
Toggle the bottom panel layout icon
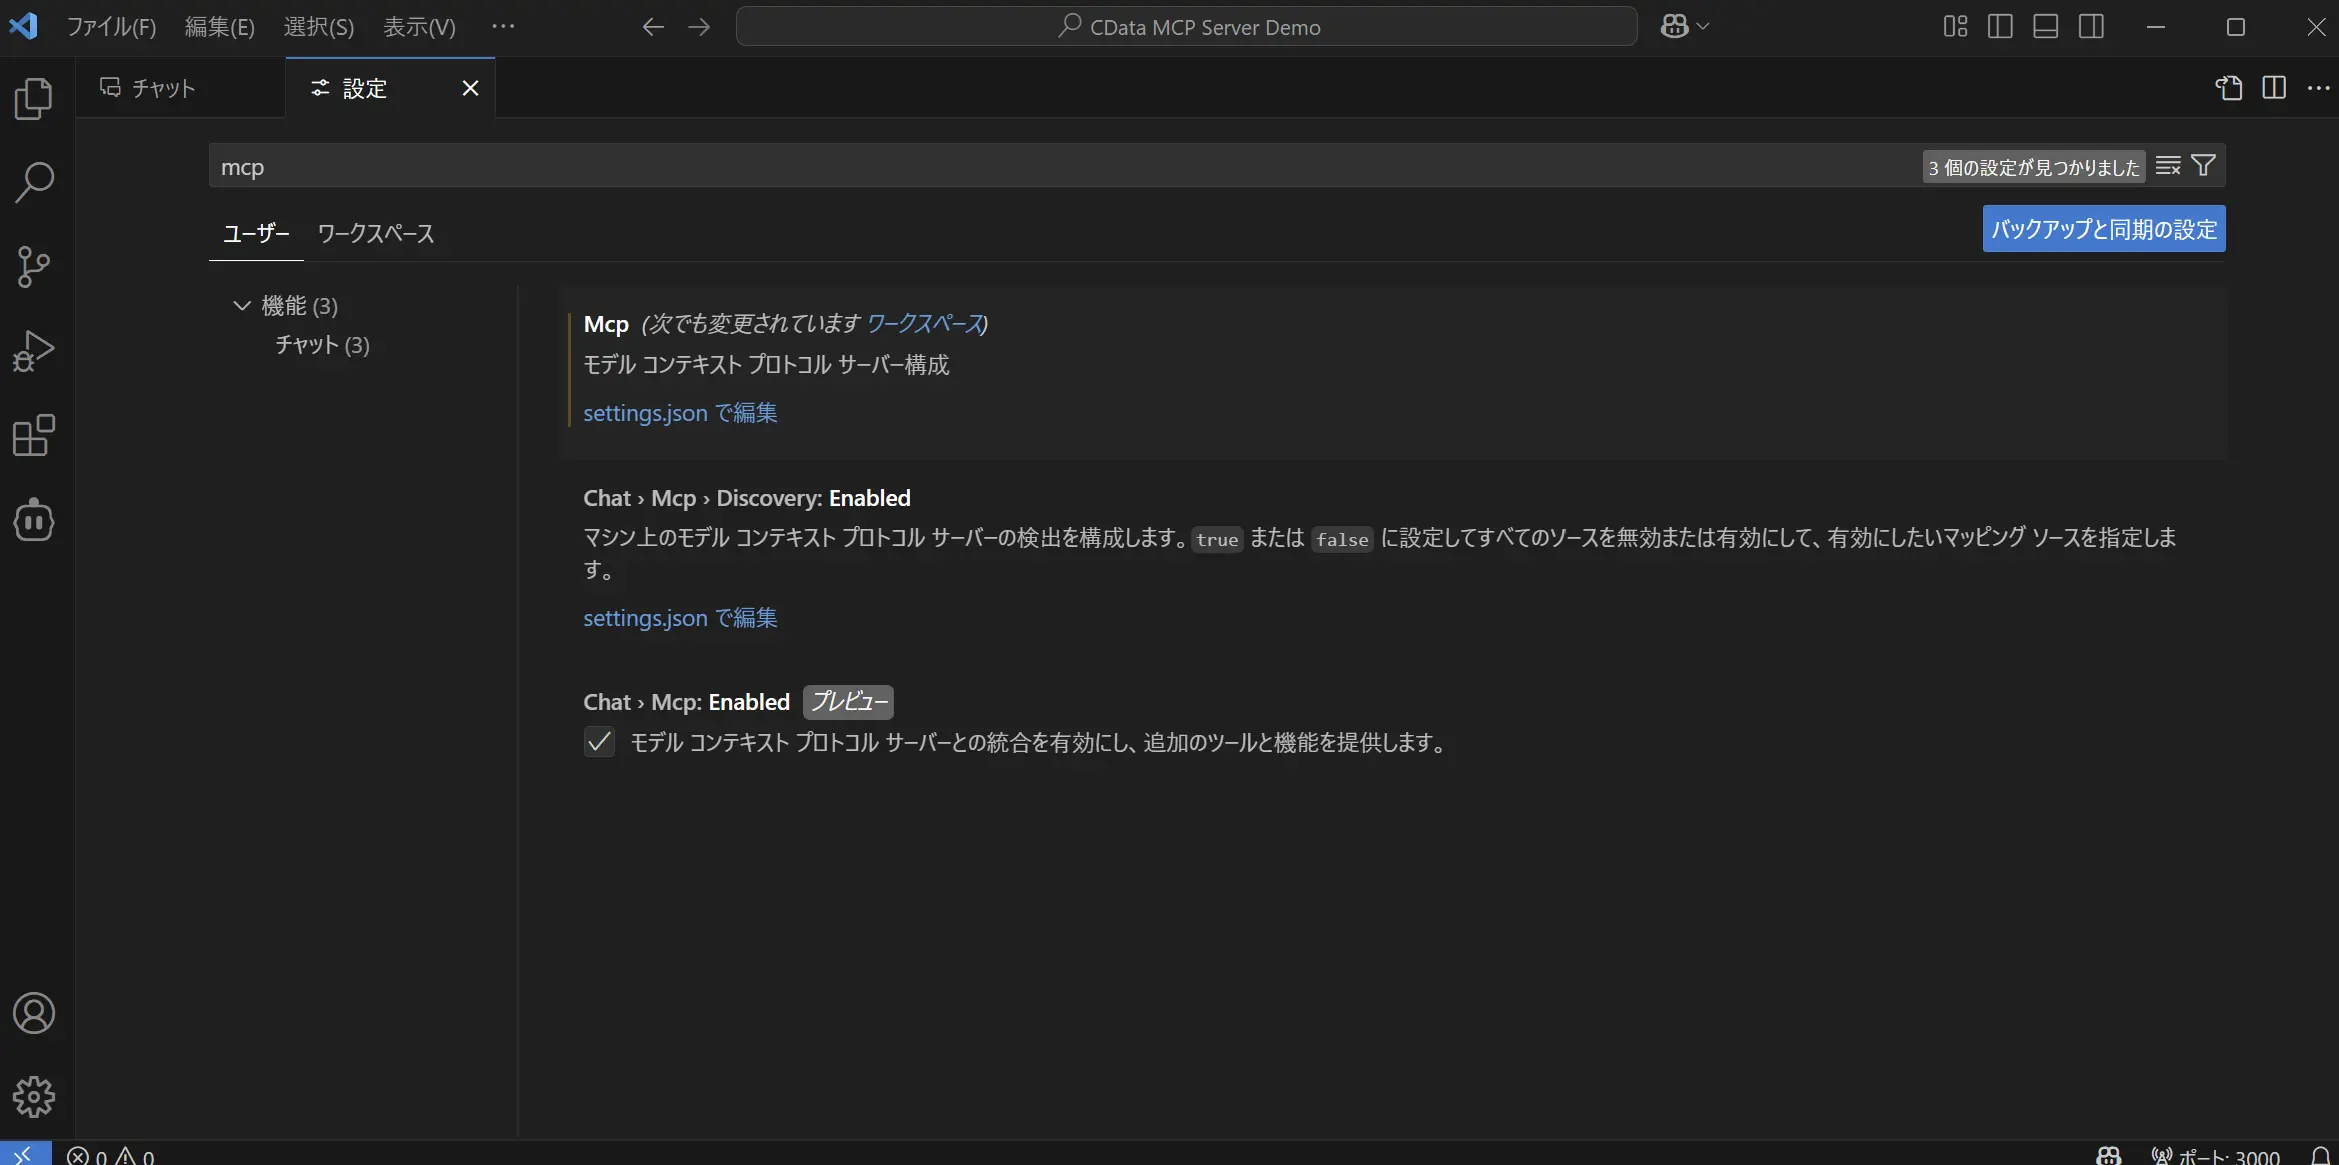[2045, 27]
